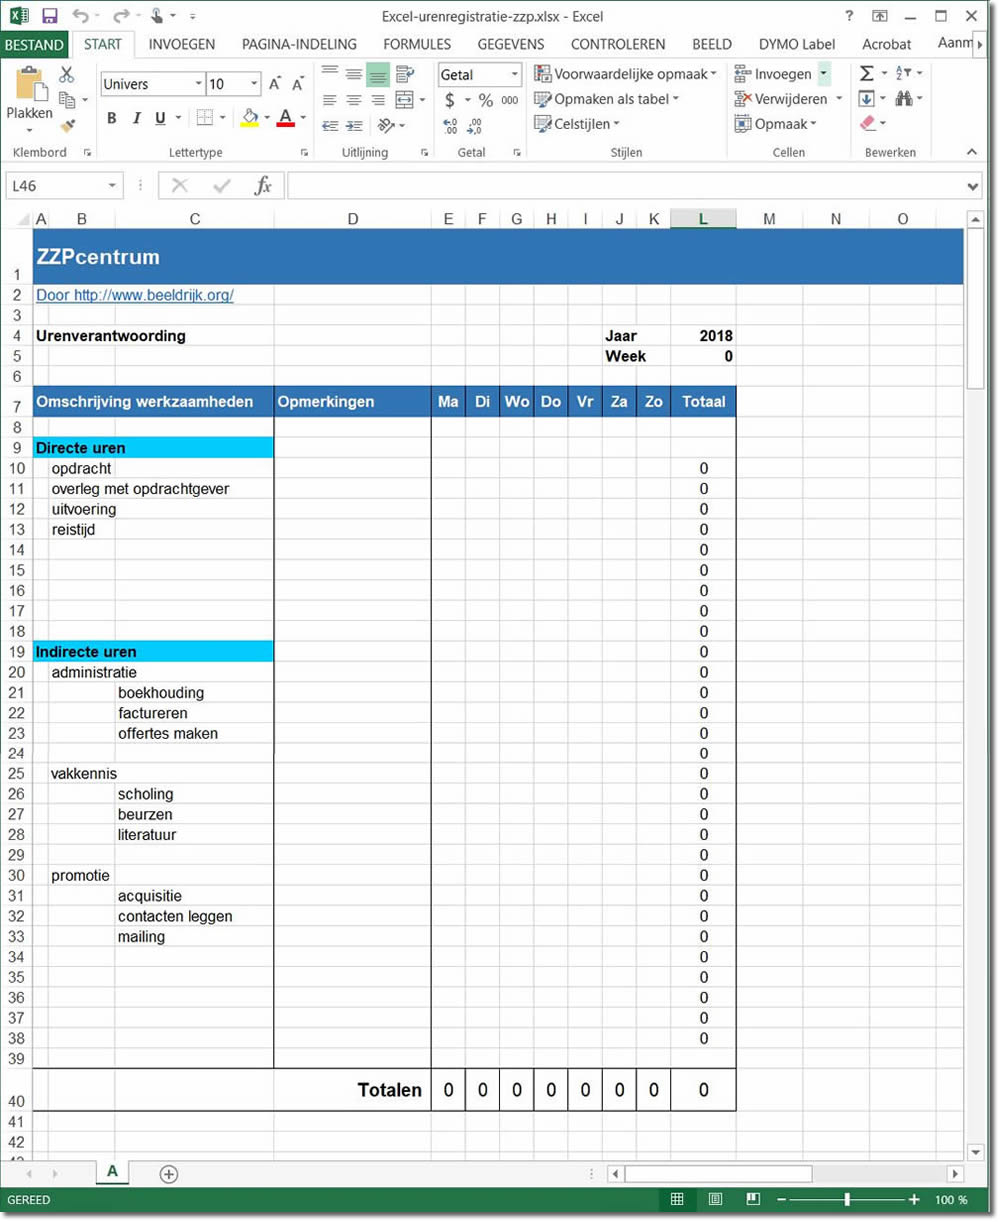Clear cell contents with eraser icon
The height and width of the screenshot is (1222, 1000).
[867, 124]
